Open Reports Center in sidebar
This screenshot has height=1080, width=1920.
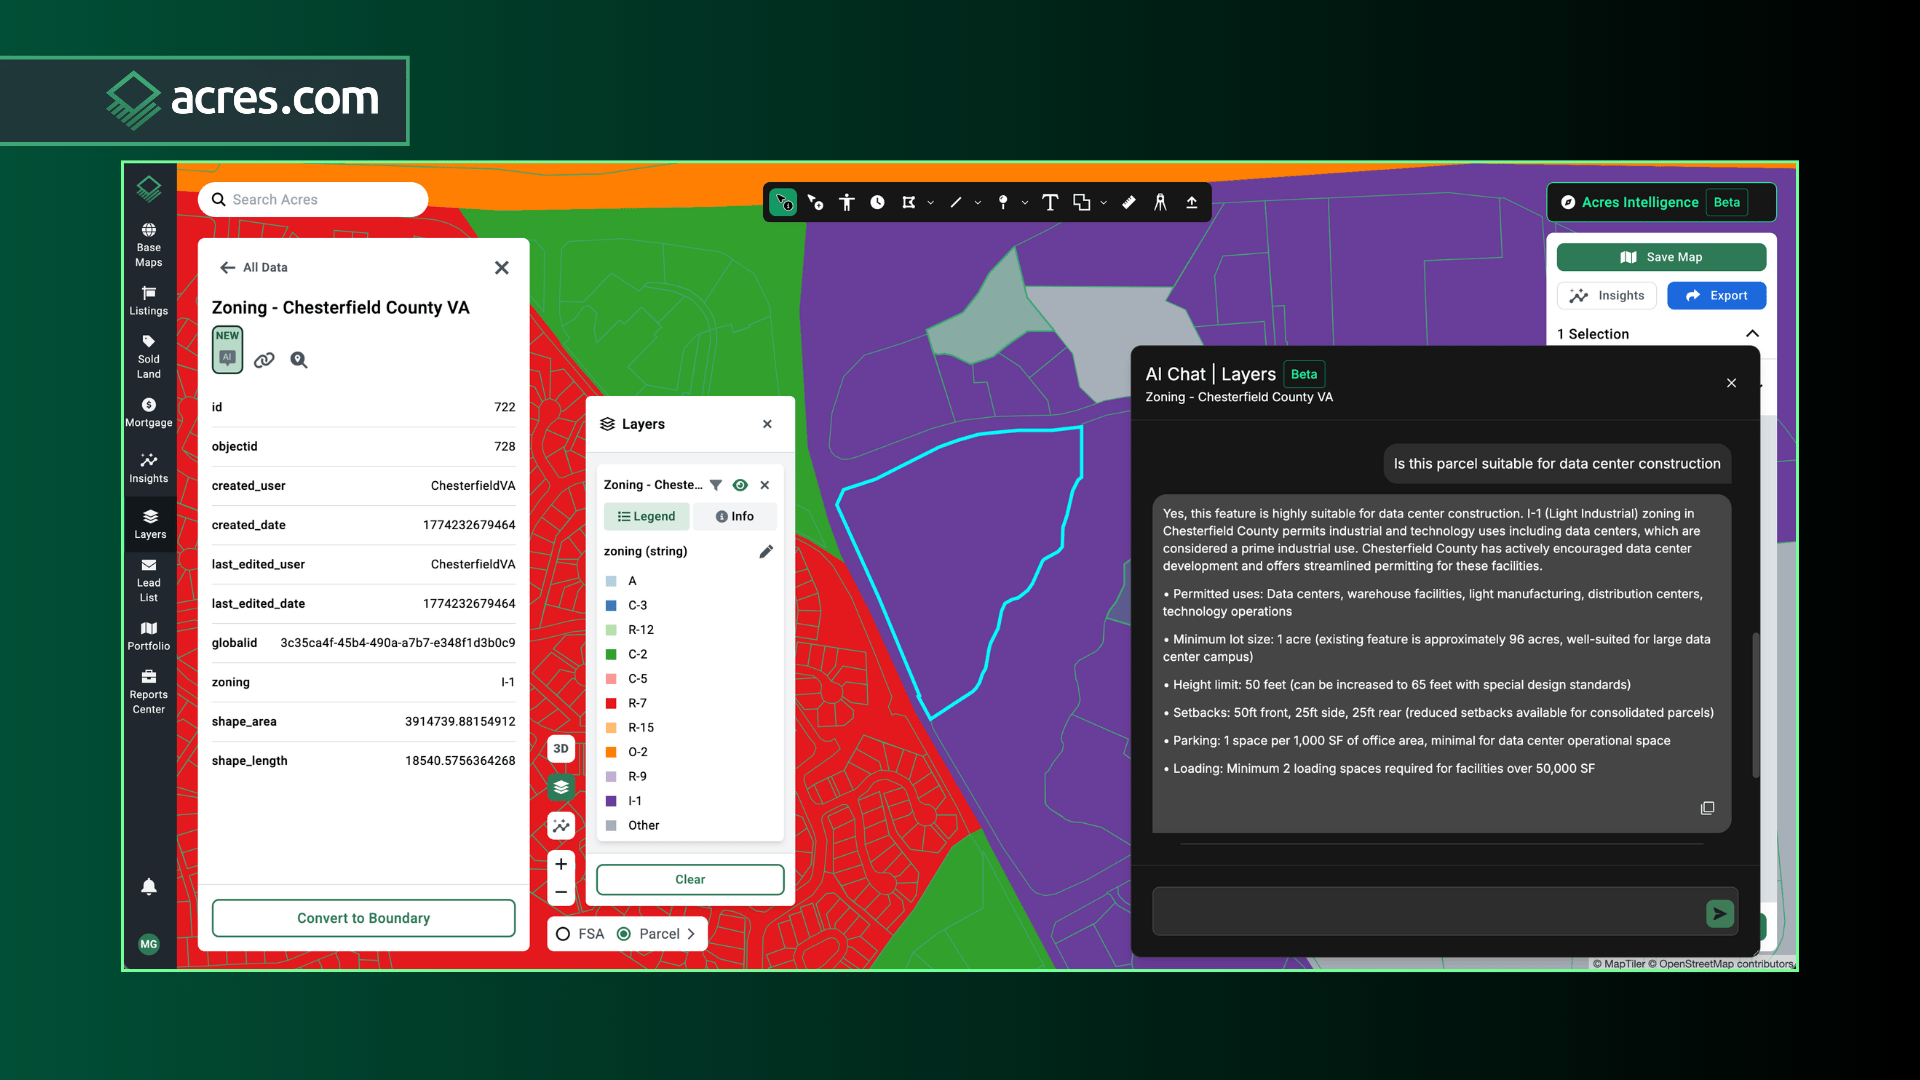pyautogui.click(x=149, y=692)
